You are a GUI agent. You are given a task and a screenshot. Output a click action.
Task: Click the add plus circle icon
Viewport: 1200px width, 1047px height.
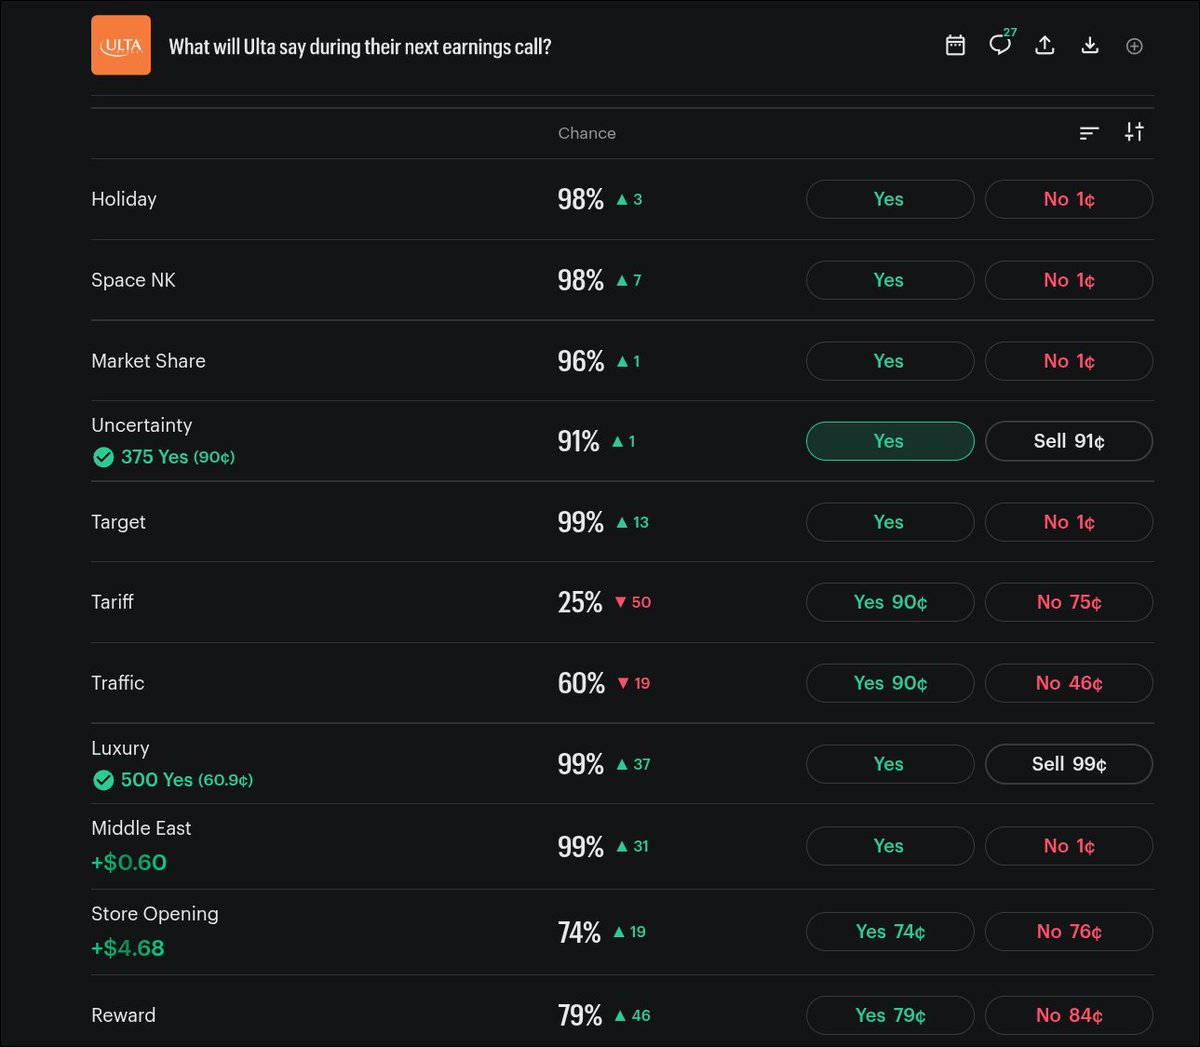click(x=1134, y=46)
